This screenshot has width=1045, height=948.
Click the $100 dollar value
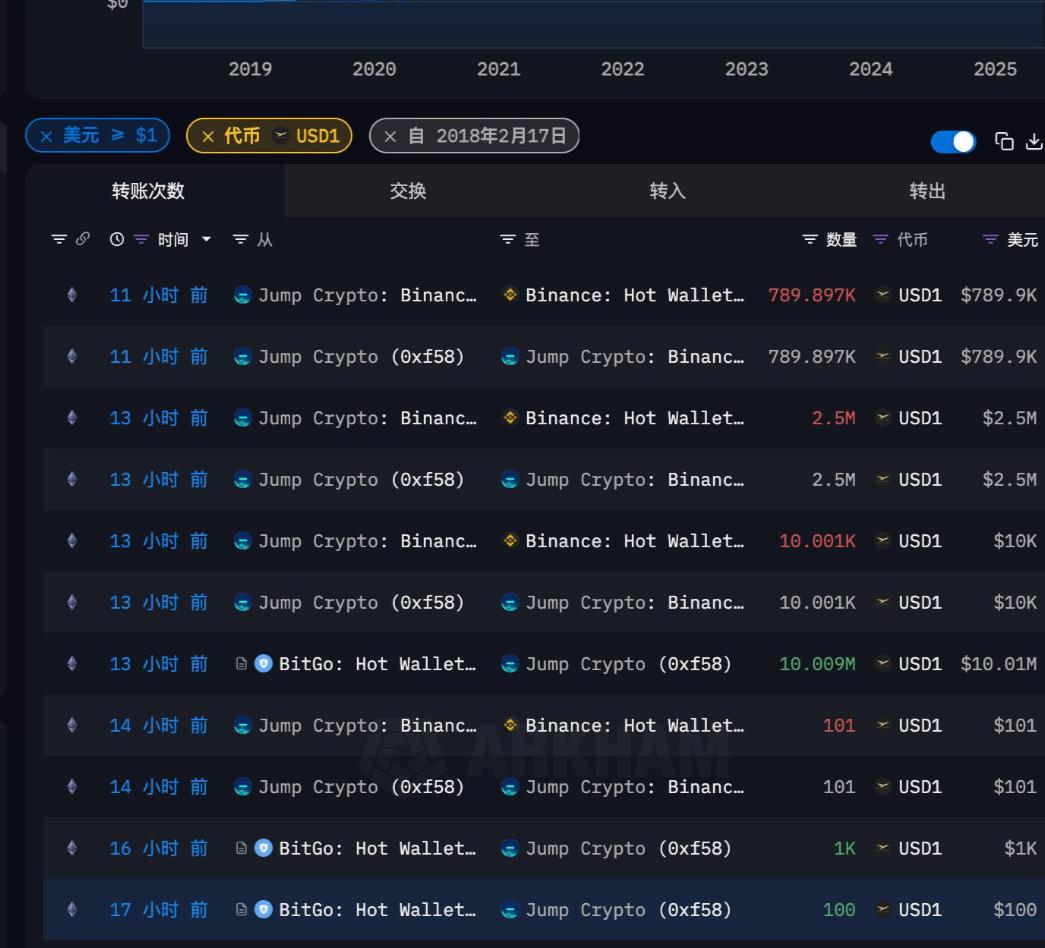pos(1015,909)
